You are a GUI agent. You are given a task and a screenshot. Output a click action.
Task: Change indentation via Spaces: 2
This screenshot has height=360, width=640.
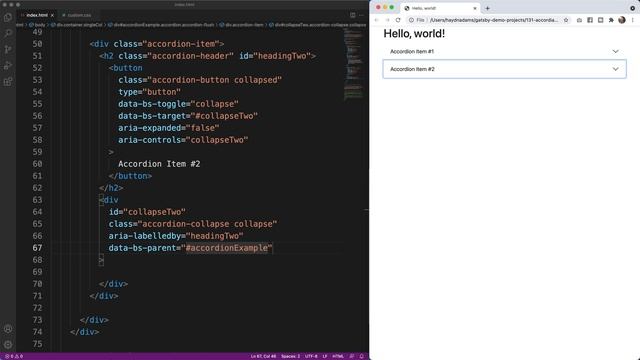click(x=290, y=356)
